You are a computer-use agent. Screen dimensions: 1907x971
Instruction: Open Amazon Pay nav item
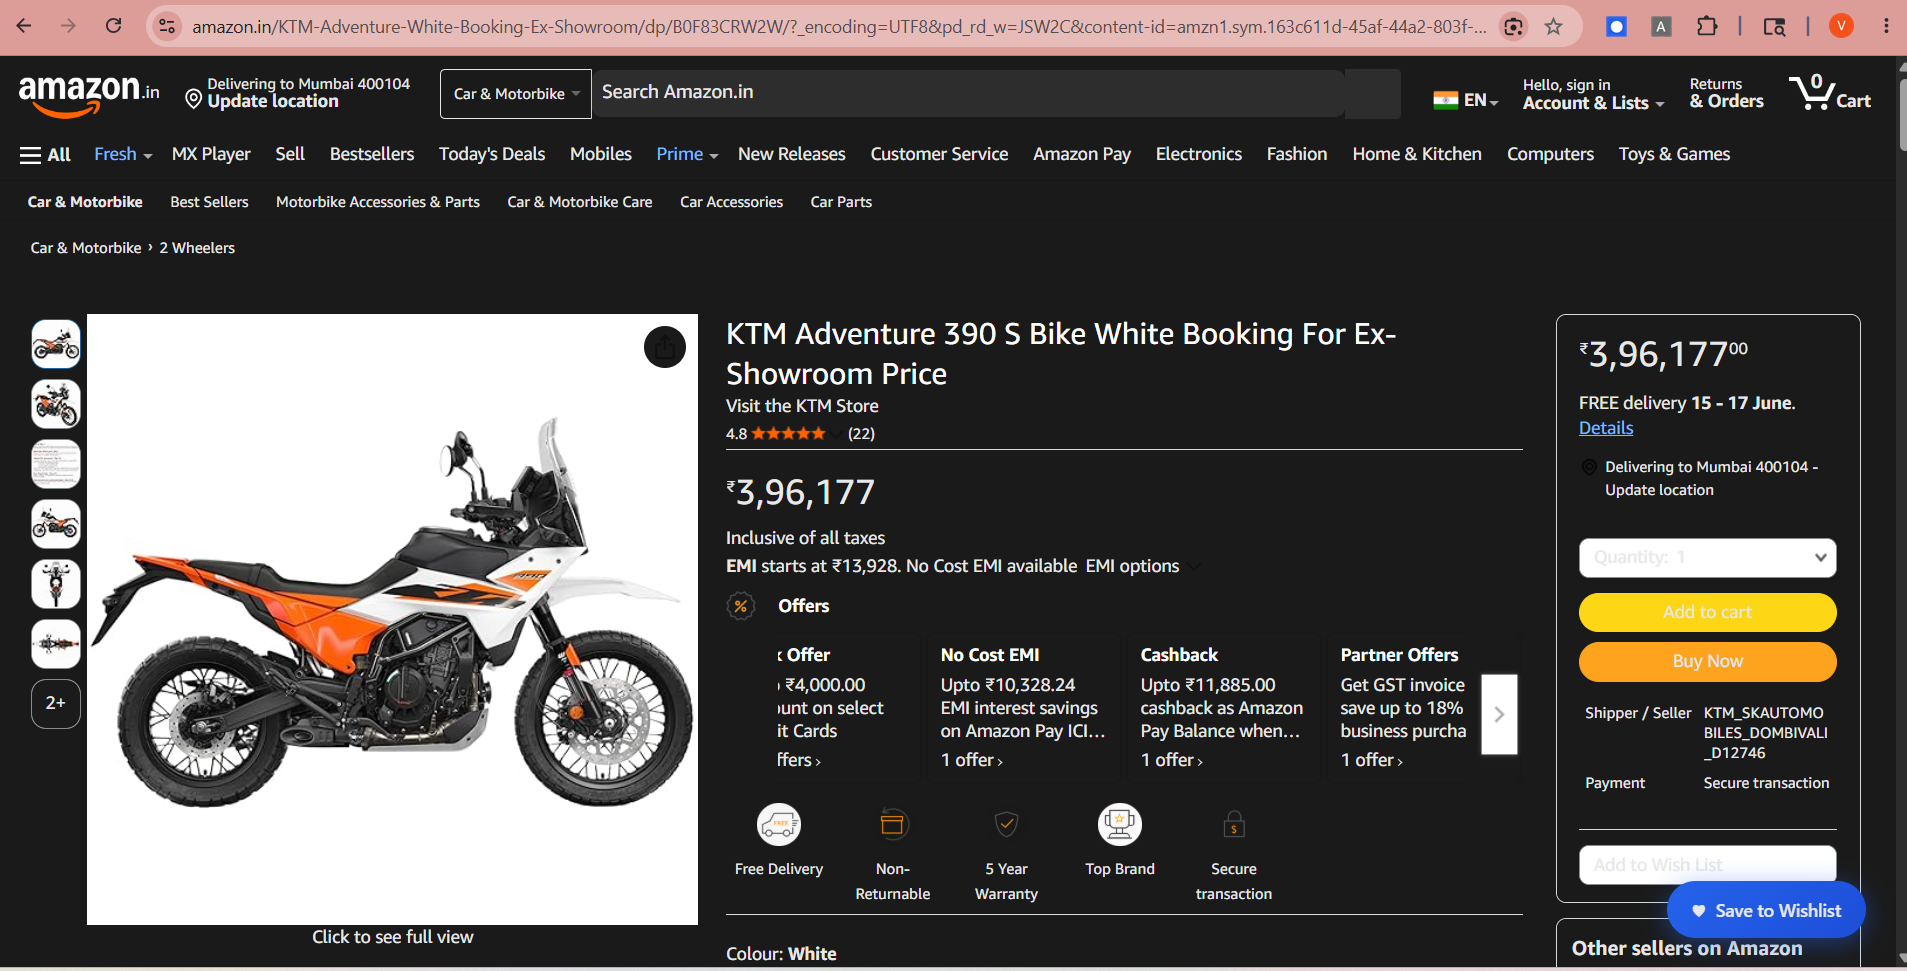click(1082, 154)
